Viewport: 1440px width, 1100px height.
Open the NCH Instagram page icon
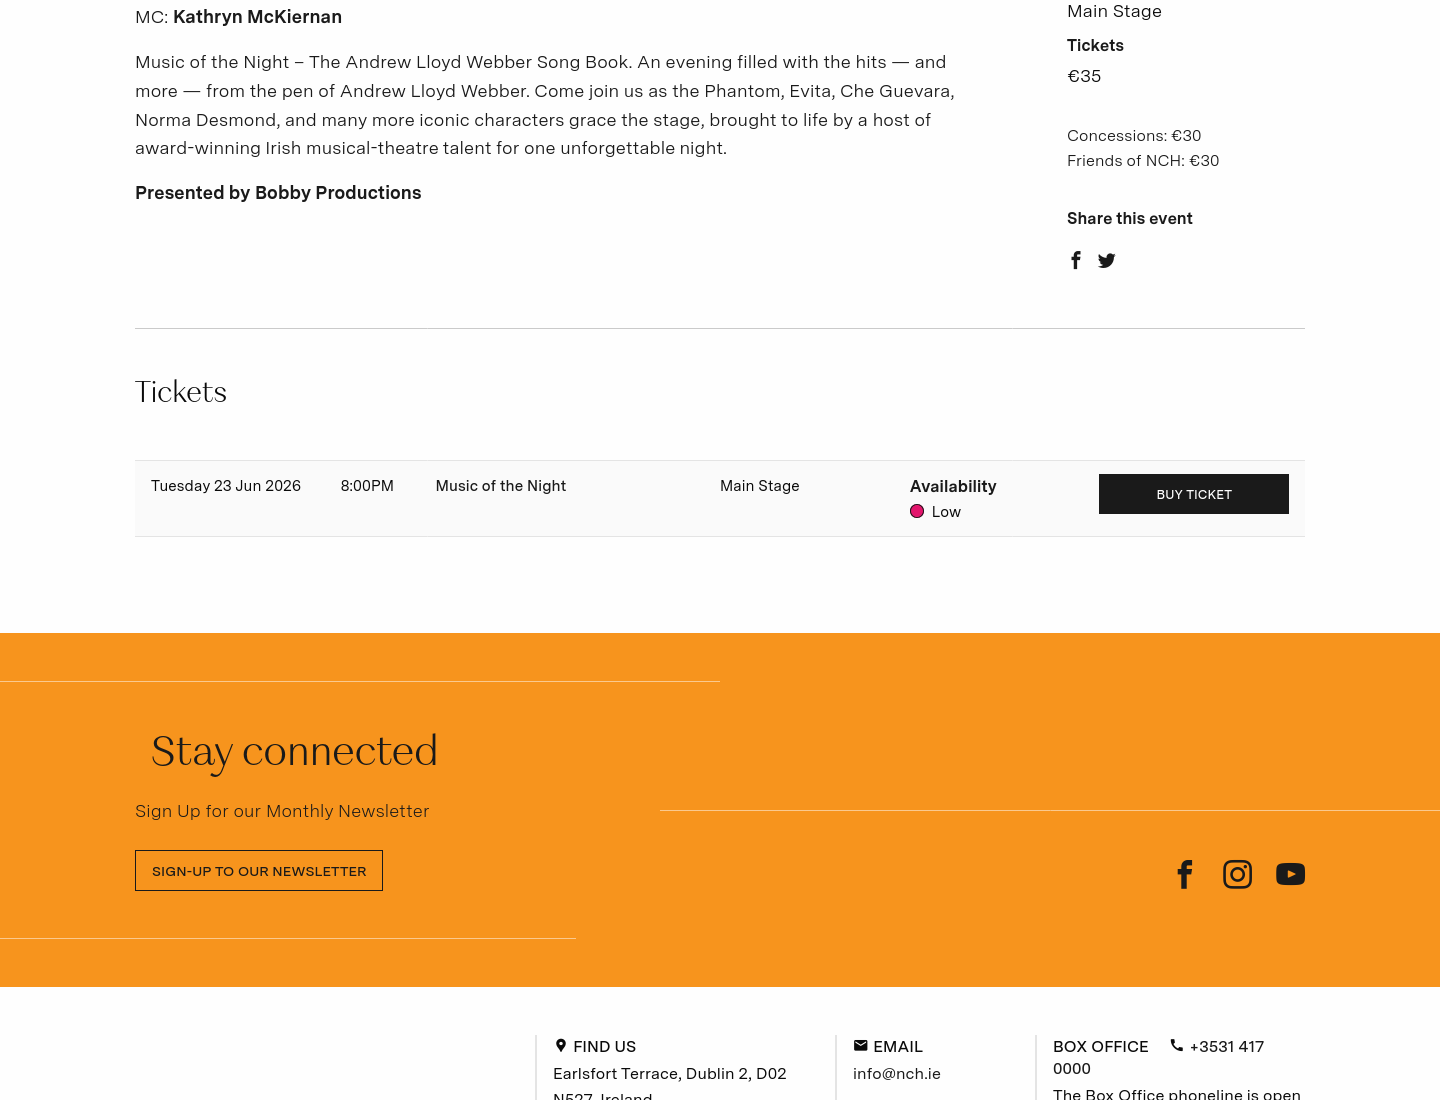click(1237, 874)
